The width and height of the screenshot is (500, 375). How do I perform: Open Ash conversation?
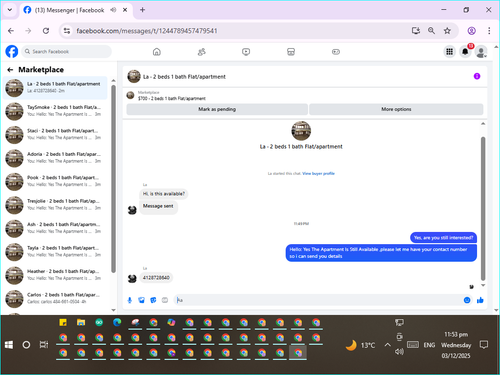[55, 228]
